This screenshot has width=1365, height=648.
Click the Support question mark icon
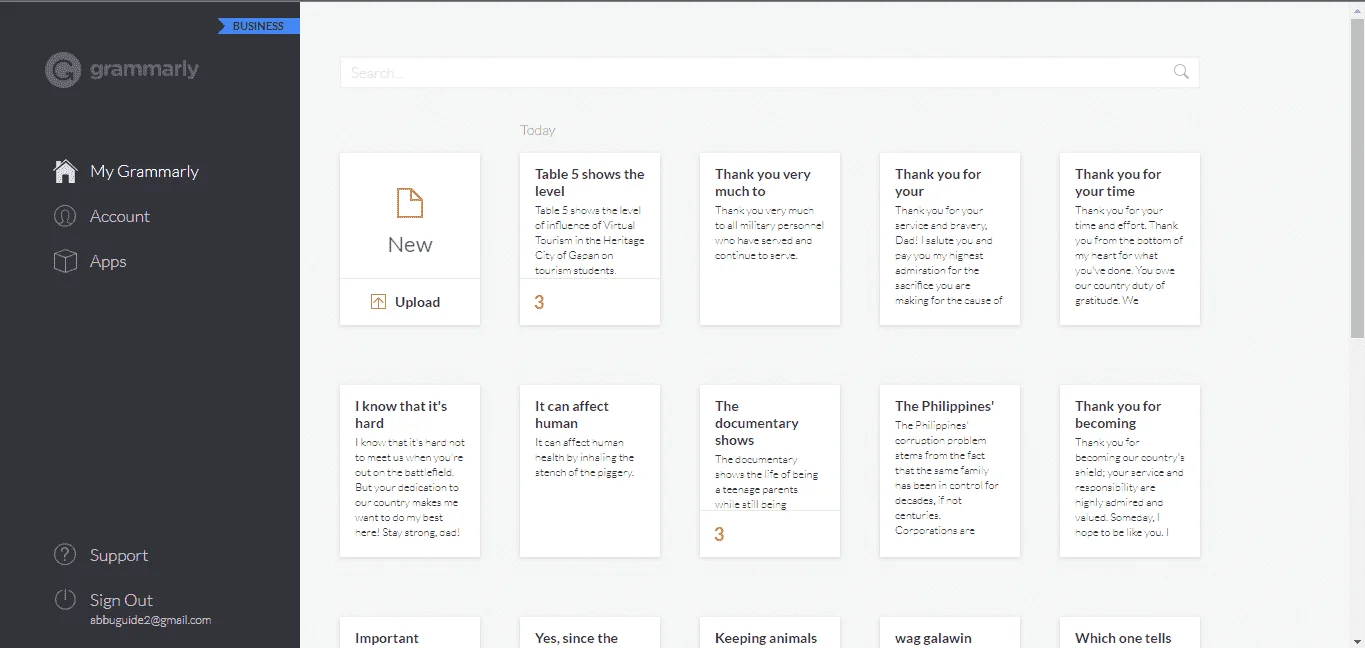coord(65,555)
